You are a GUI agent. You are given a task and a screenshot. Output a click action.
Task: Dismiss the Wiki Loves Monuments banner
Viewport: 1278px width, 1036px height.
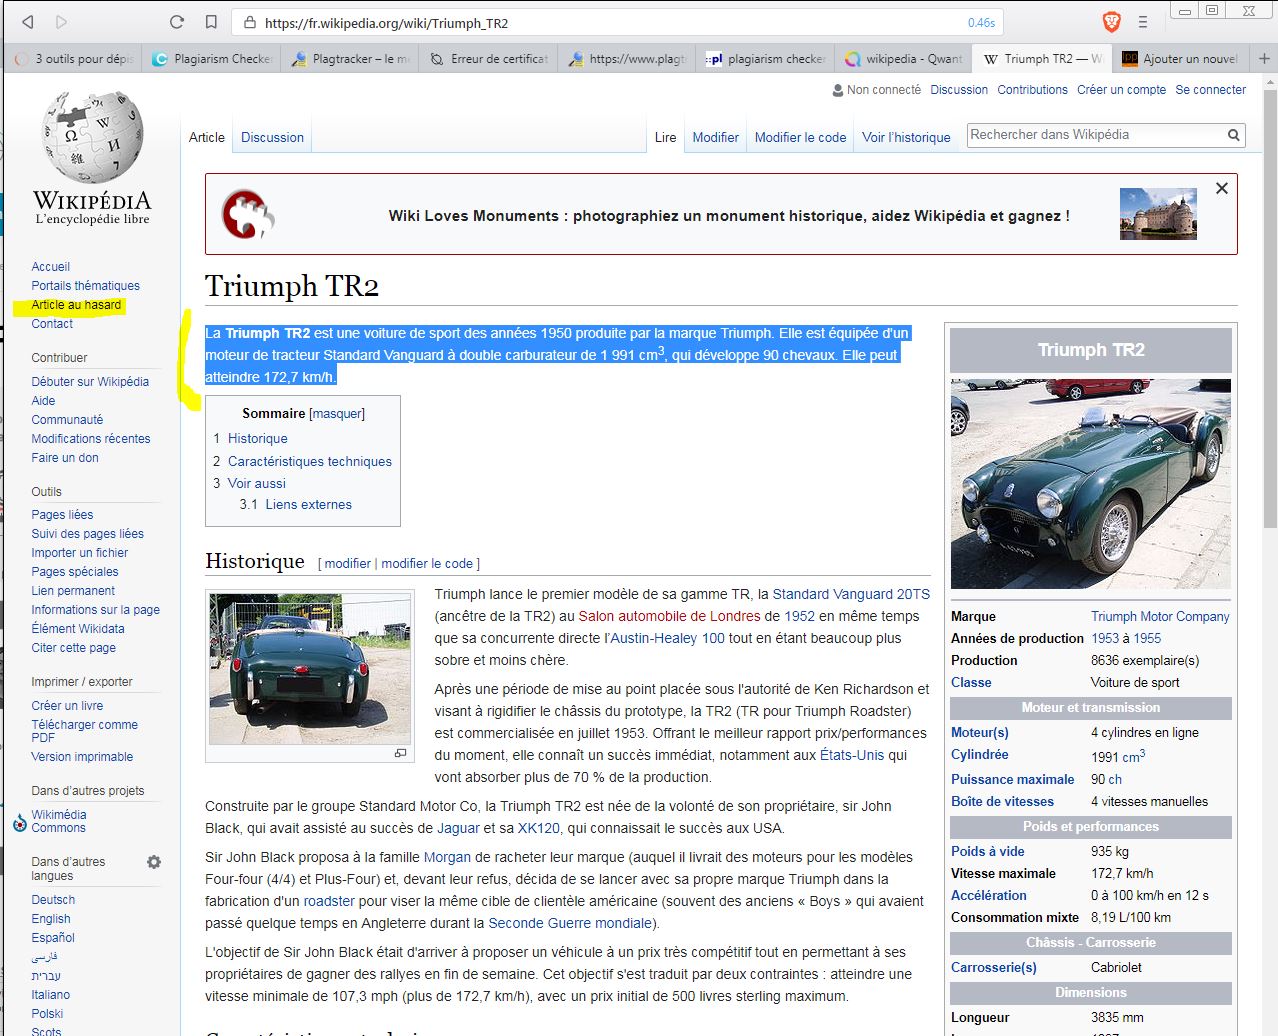[x=1221, y=188]
